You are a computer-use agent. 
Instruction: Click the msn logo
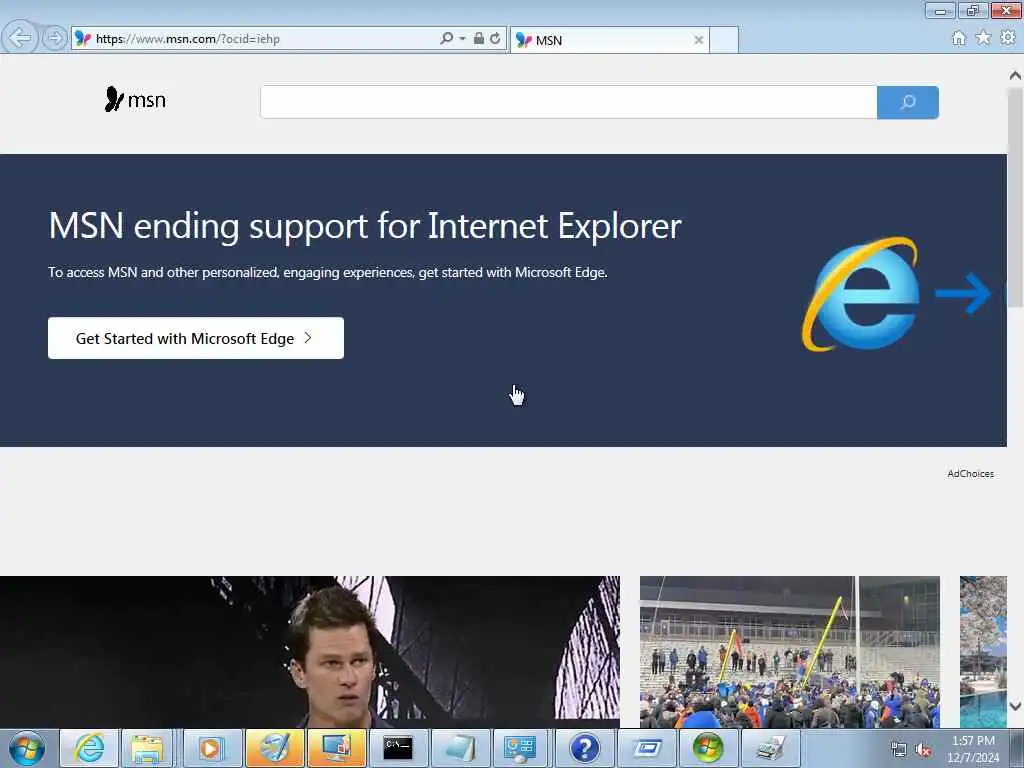click(135, 99)
